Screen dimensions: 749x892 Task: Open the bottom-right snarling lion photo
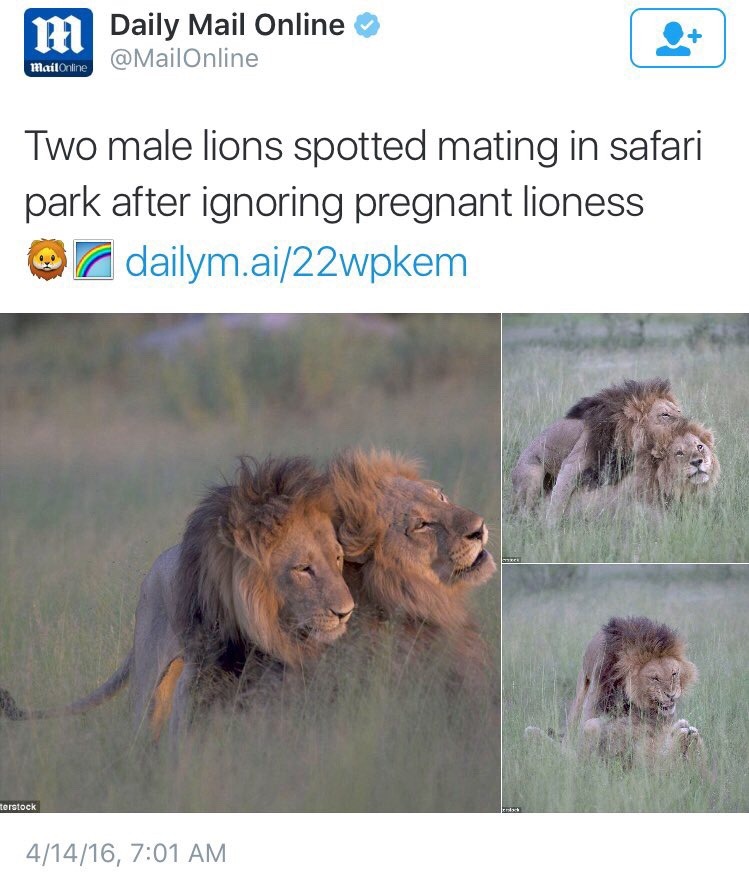pos(626,688)
